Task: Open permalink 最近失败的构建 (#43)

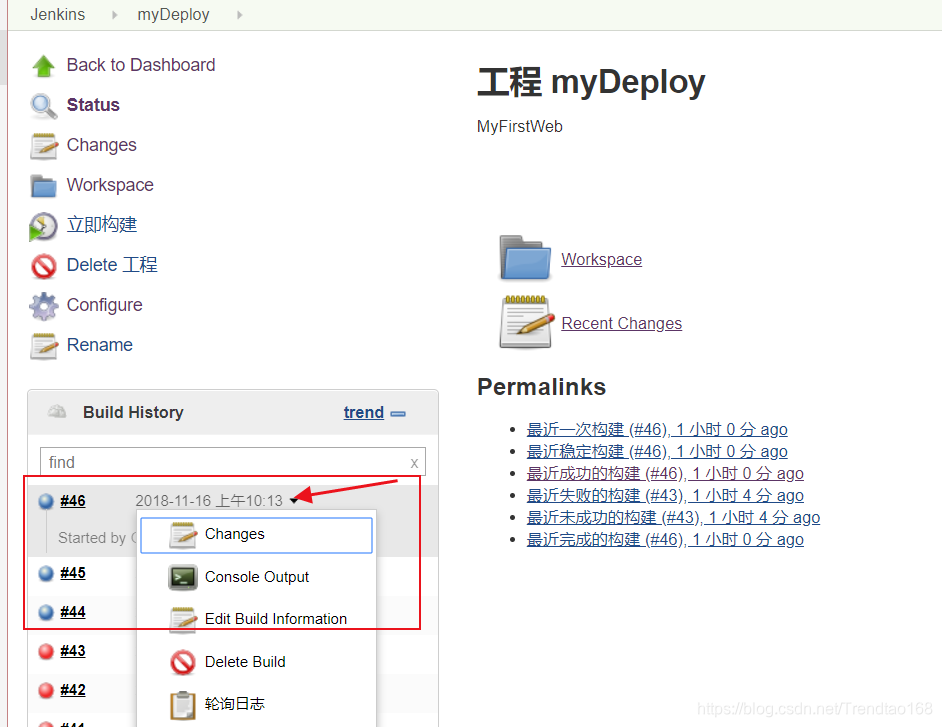Action: pyautogui.click(x=665, y=496)
